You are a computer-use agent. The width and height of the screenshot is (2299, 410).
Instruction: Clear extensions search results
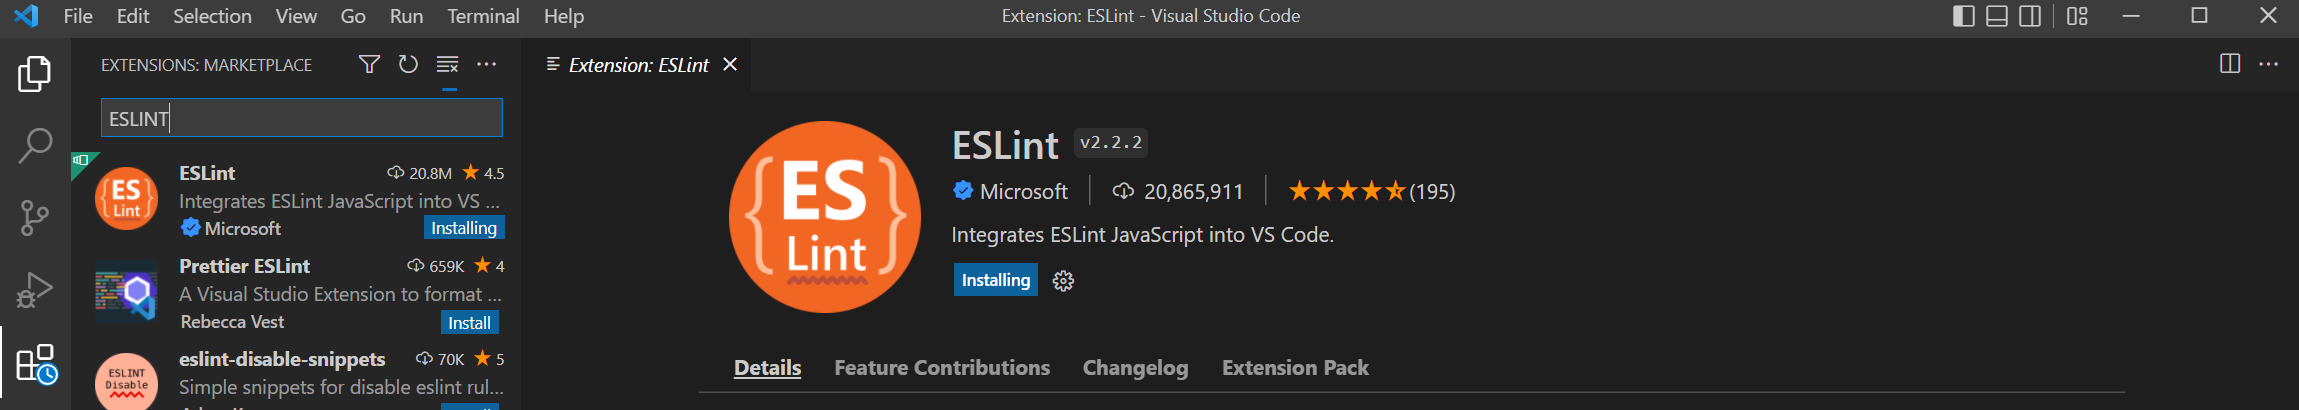coord(447,65)
